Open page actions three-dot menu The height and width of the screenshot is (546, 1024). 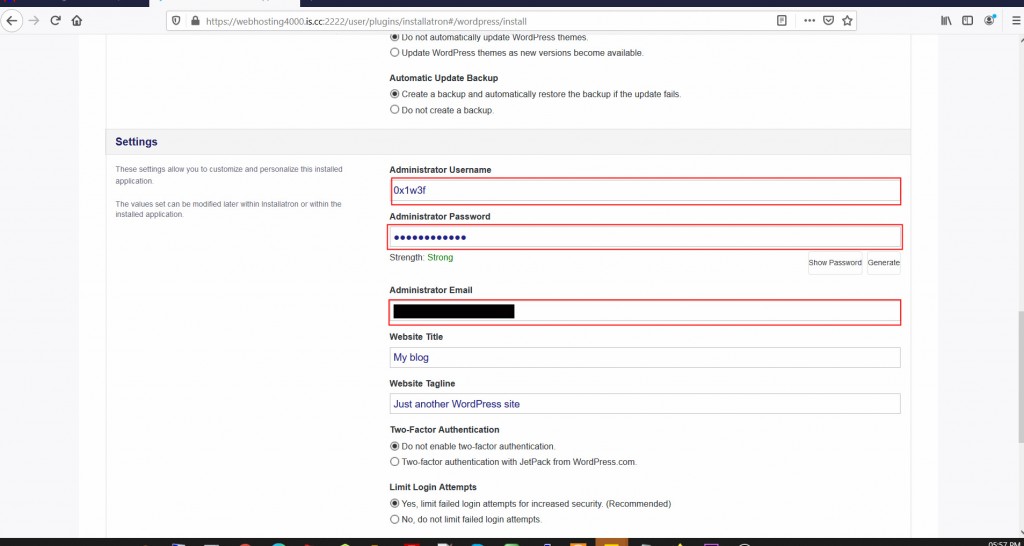(x=810, y=21)
